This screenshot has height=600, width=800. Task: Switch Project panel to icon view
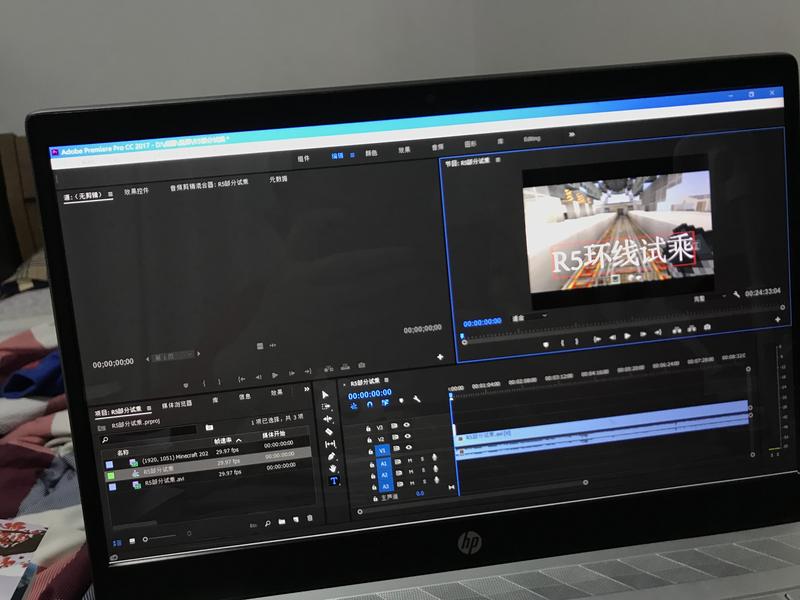pos(132,541)
